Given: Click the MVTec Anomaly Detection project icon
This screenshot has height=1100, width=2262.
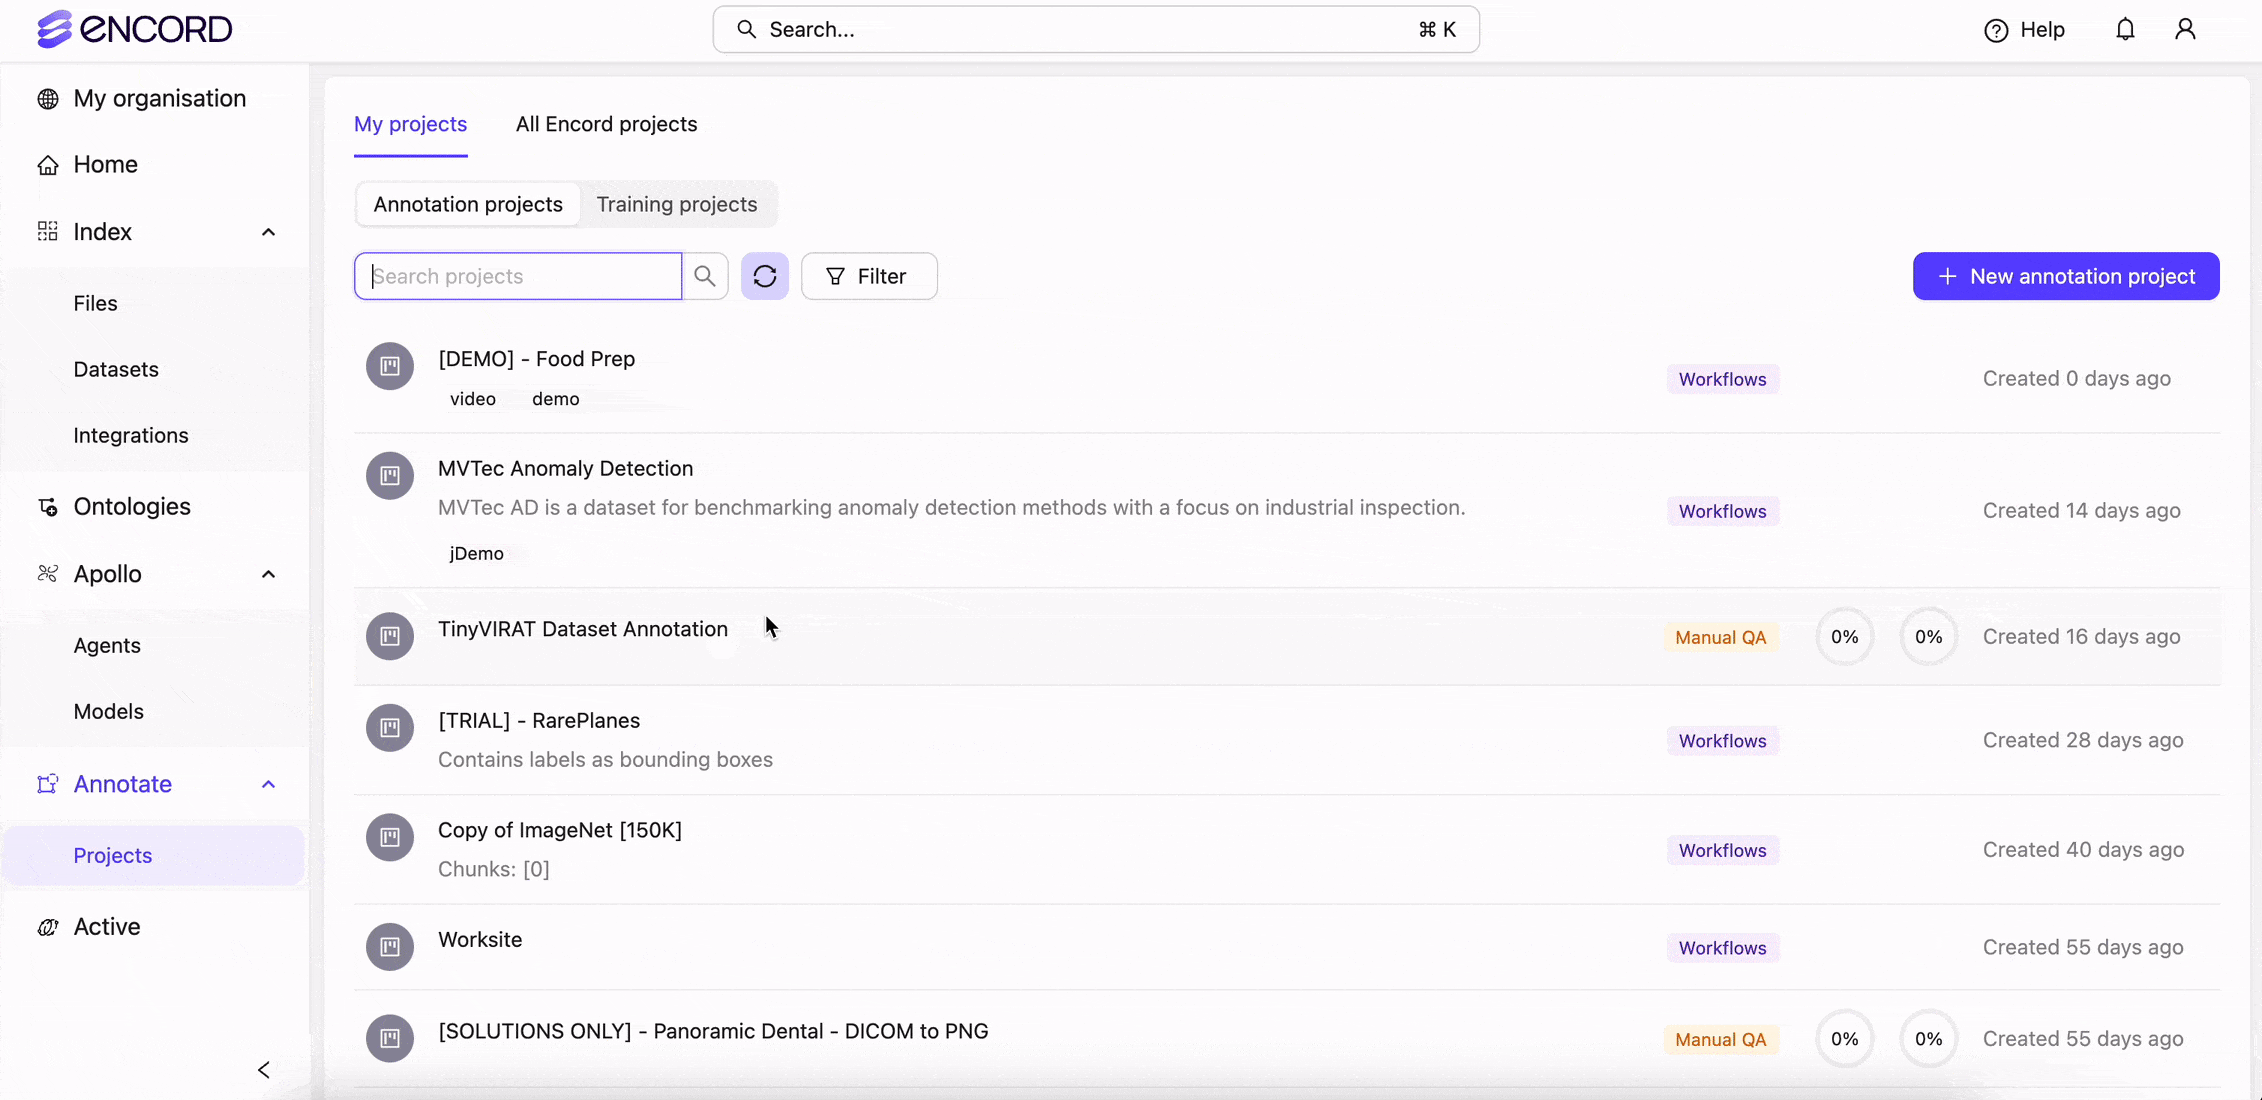Looking at the screenshot, I should pyautogui.click(x=390, y=475).
